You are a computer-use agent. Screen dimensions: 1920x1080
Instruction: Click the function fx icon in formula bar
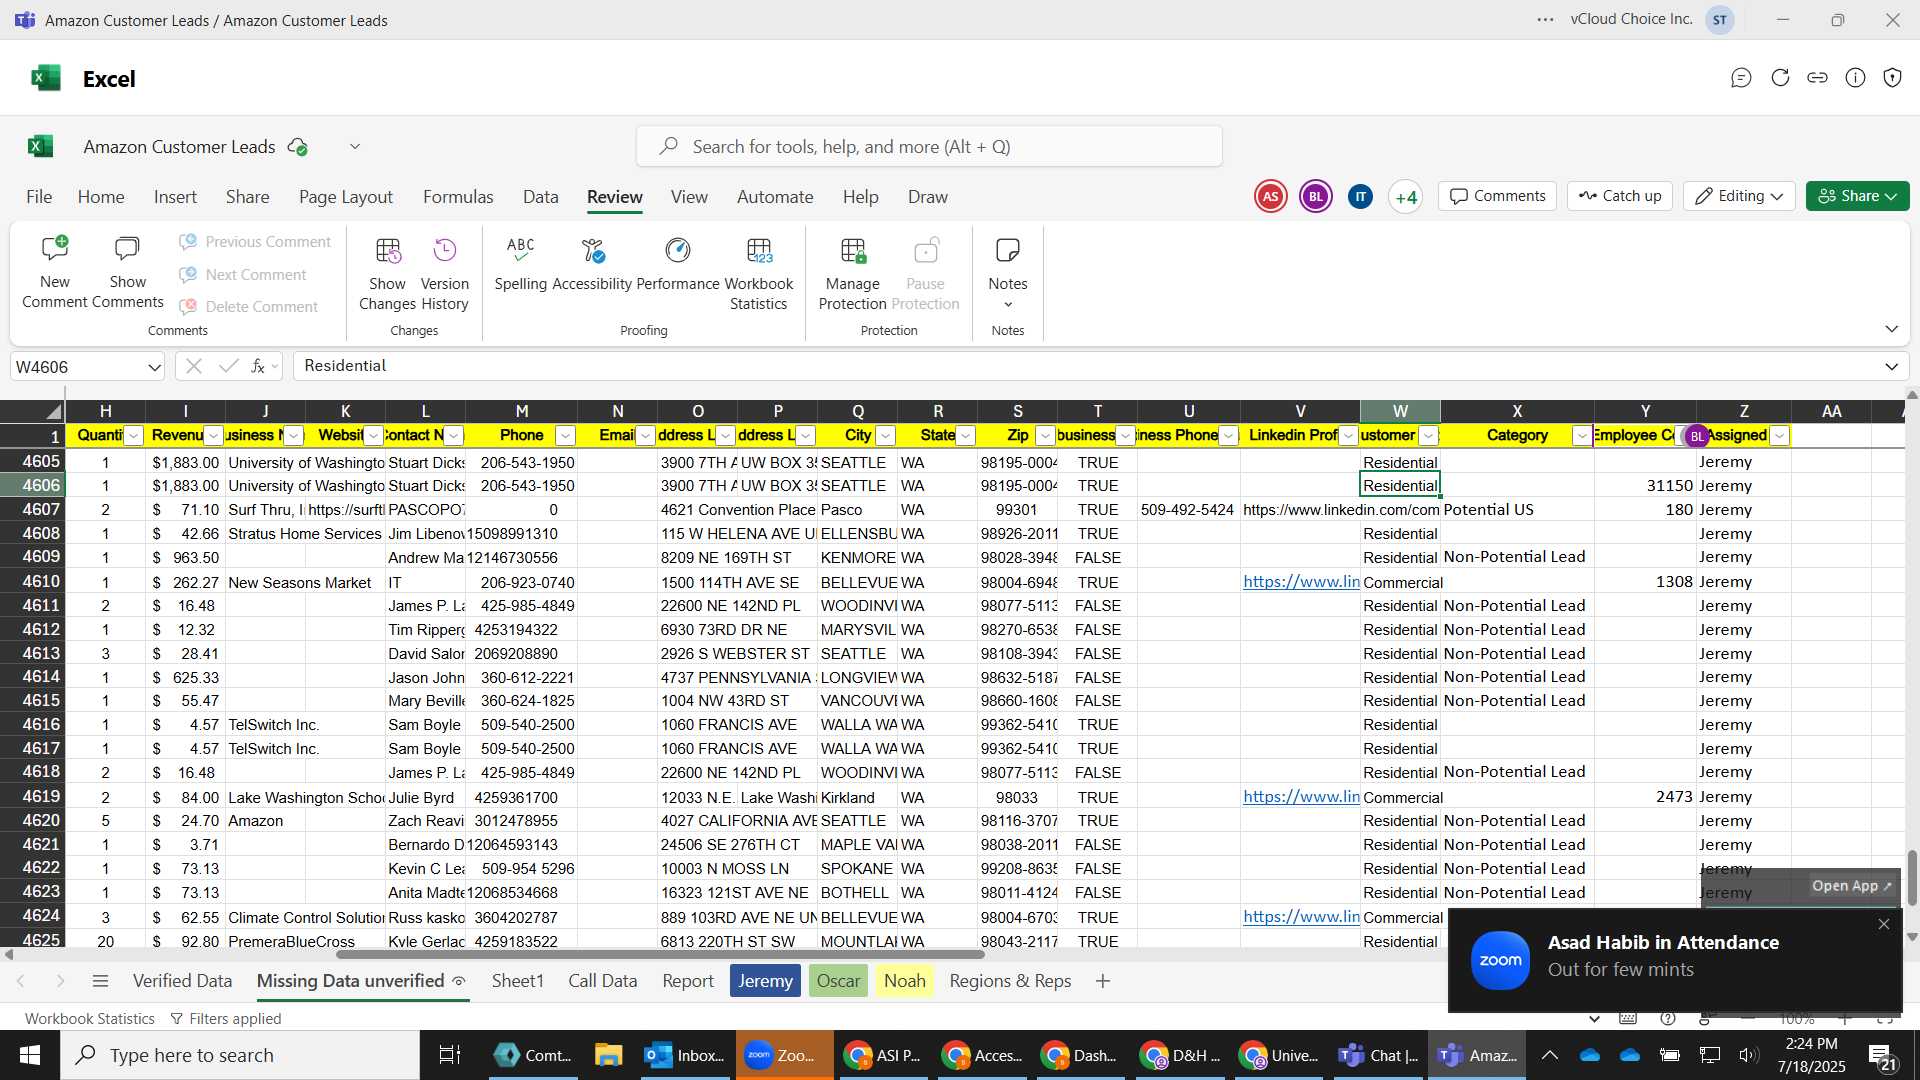(258, 366)
